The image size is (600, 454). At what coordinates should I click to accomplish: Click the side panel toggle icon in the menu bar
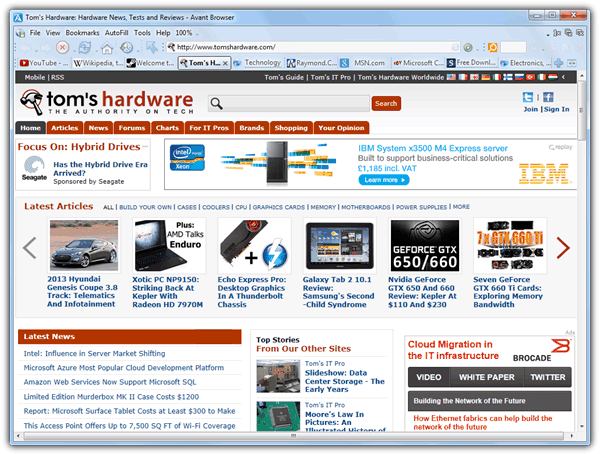click(x=557, y=33)
